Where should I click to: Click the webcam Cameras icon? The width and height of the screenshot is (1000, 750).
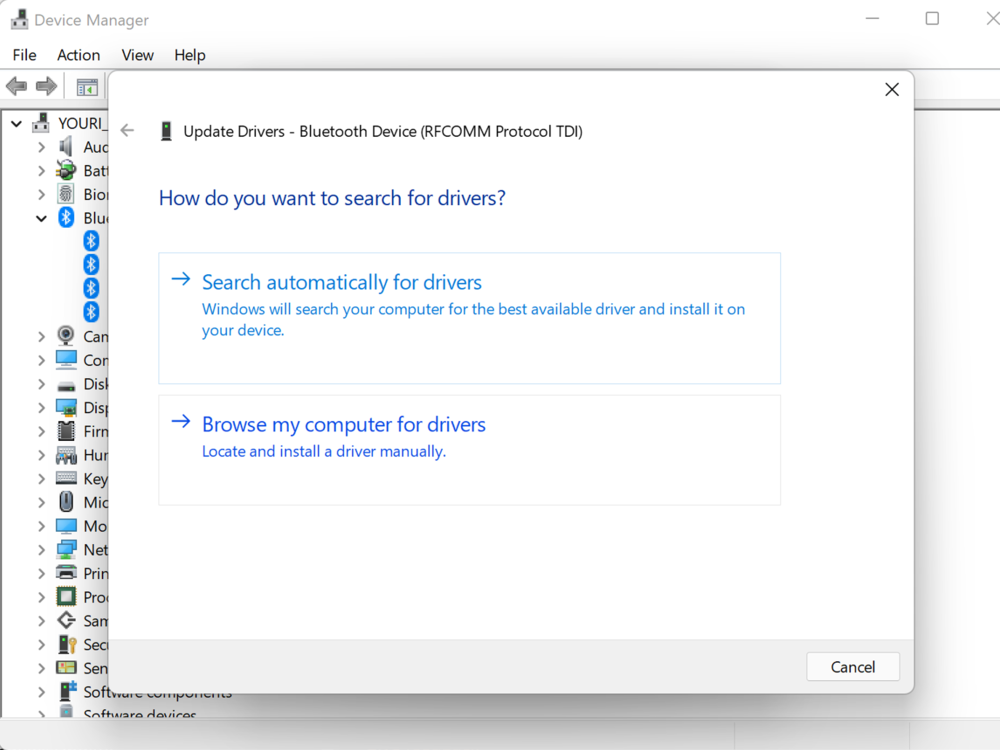[66, 336]
